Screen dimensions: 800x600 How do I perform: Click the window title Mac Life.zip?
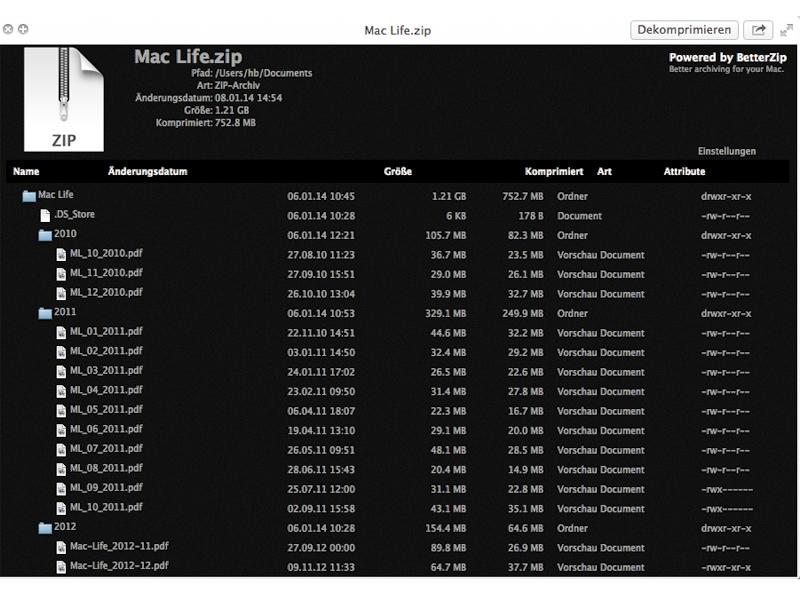pos(397,31)
